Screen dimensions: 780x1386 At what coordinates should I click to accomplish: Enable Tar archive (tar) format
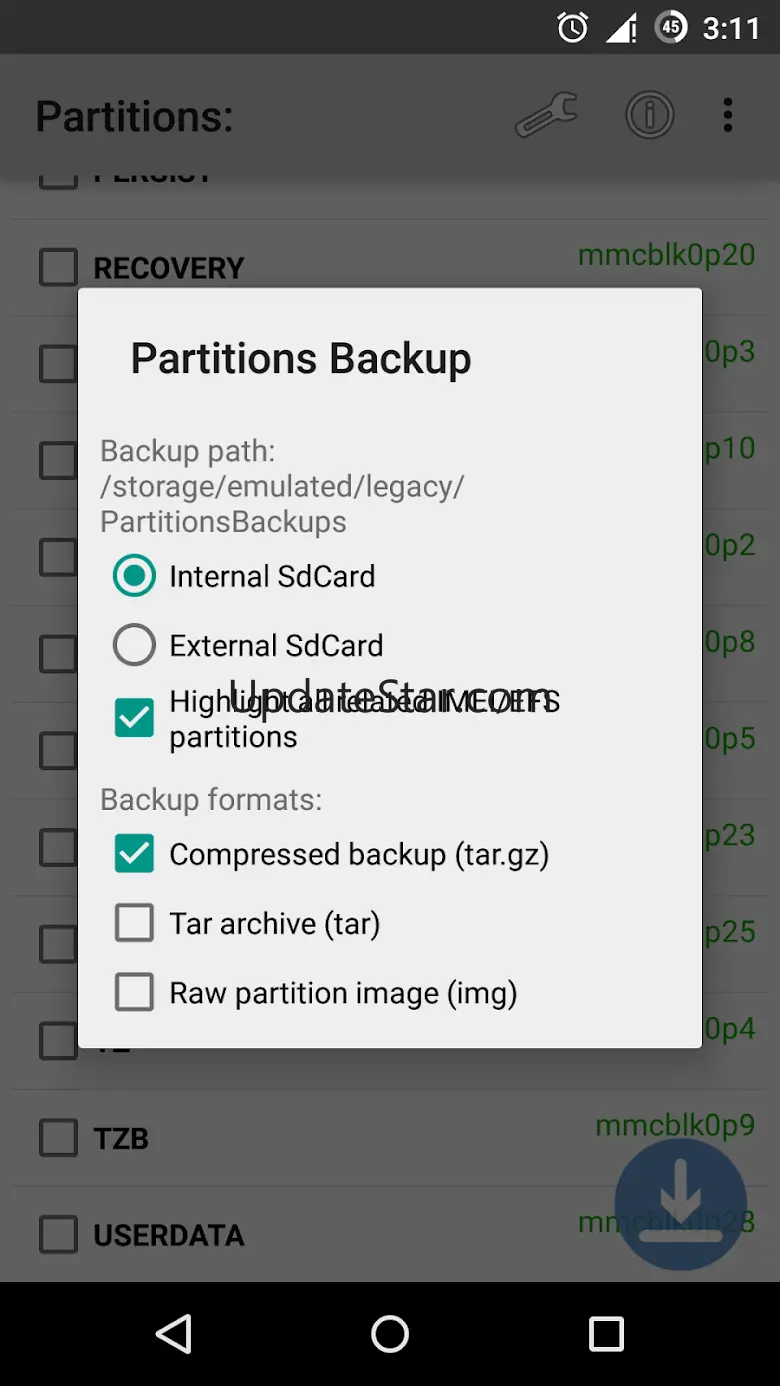click(x=134, y=923)
